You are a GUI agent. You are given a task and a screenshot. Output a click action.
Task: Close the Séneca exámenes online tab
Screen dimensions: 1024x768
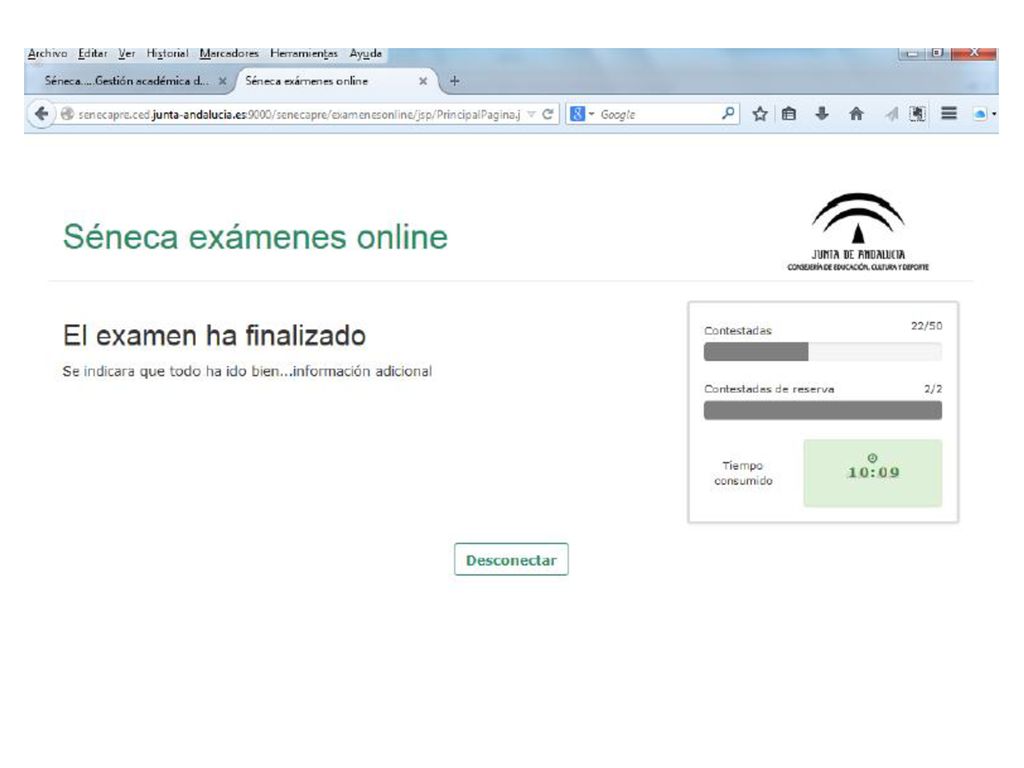click(423, 81)
